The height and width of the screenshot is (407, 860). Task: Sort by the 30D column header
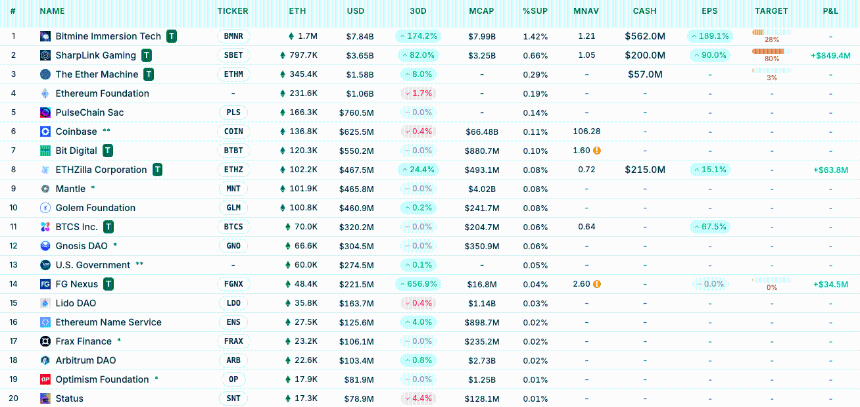click(418, 10)
